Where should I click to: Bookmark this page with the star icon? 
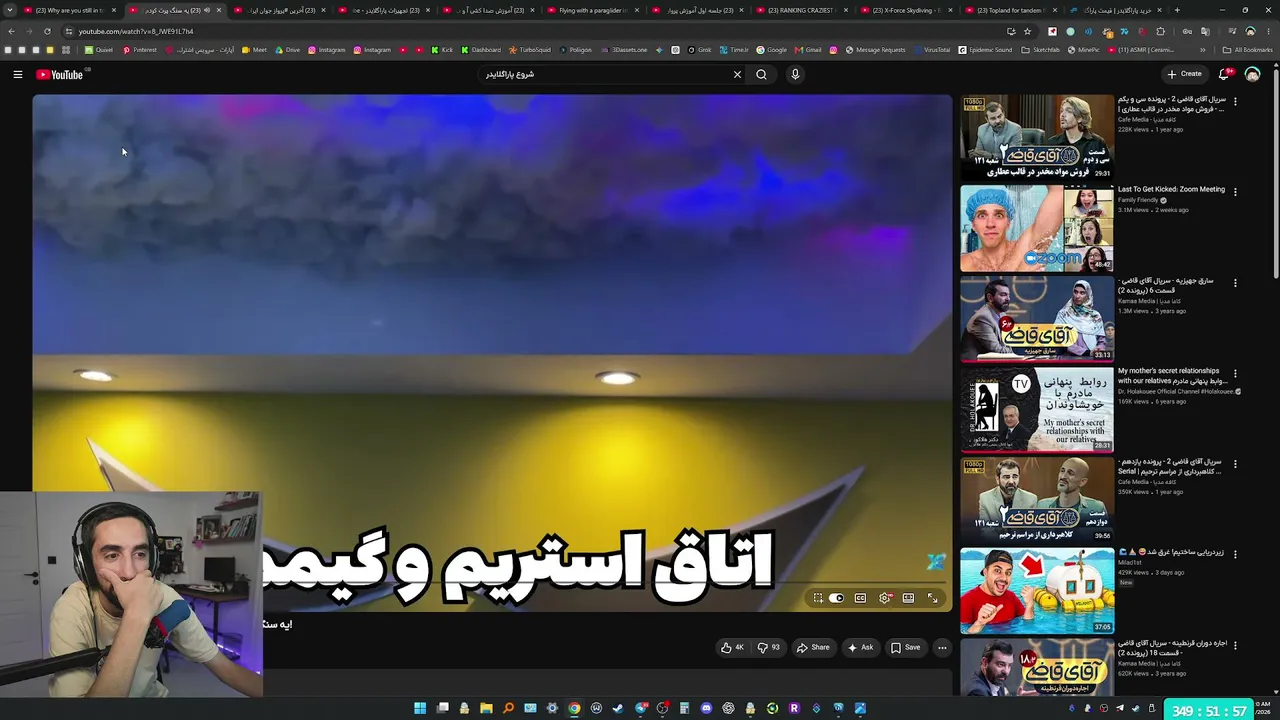pyautogui.click(x=1027, y=31)
